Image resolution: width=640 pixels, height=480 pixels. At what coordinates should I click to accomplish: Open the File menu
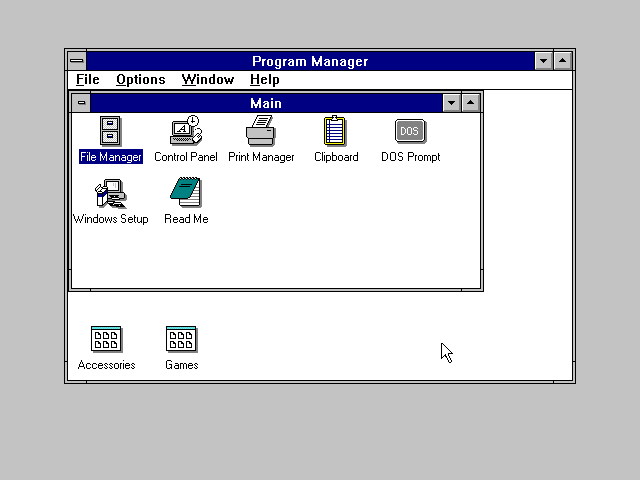88,80
